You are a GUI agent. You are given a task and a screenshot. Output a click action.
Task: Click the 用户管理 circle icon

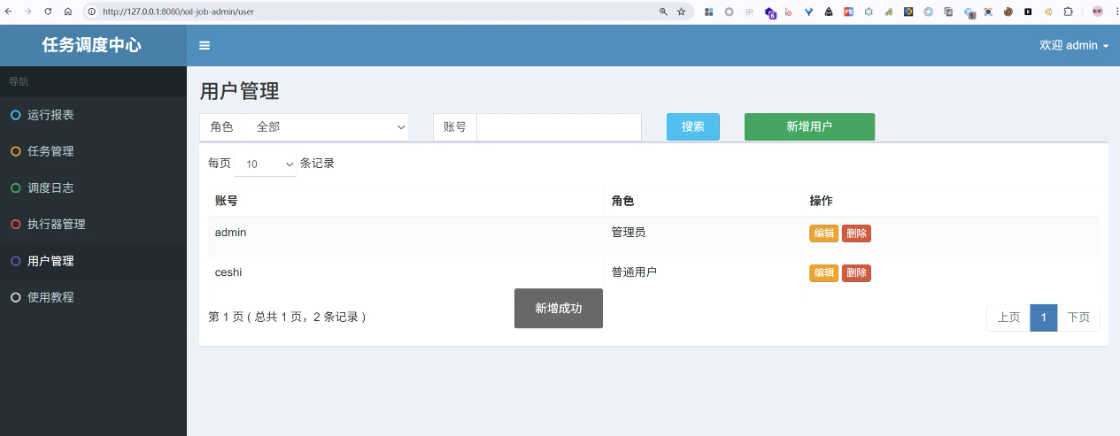coord(15,261)
